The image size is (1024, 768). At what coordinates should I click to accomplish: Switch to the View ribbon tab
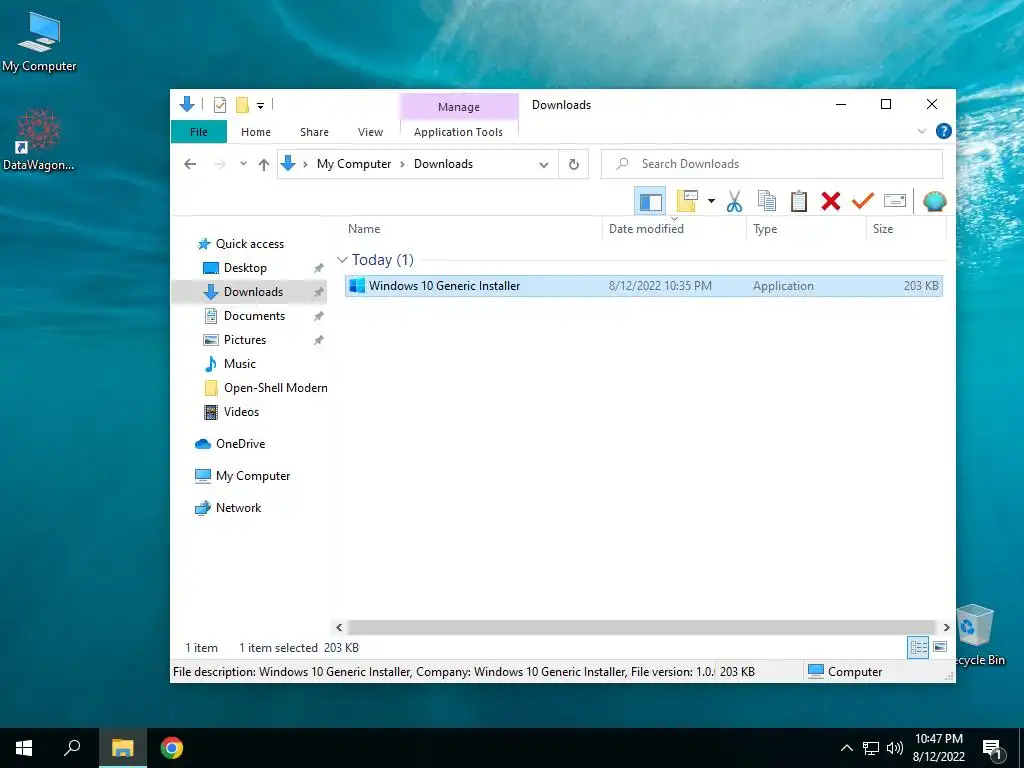pos(370,132)
